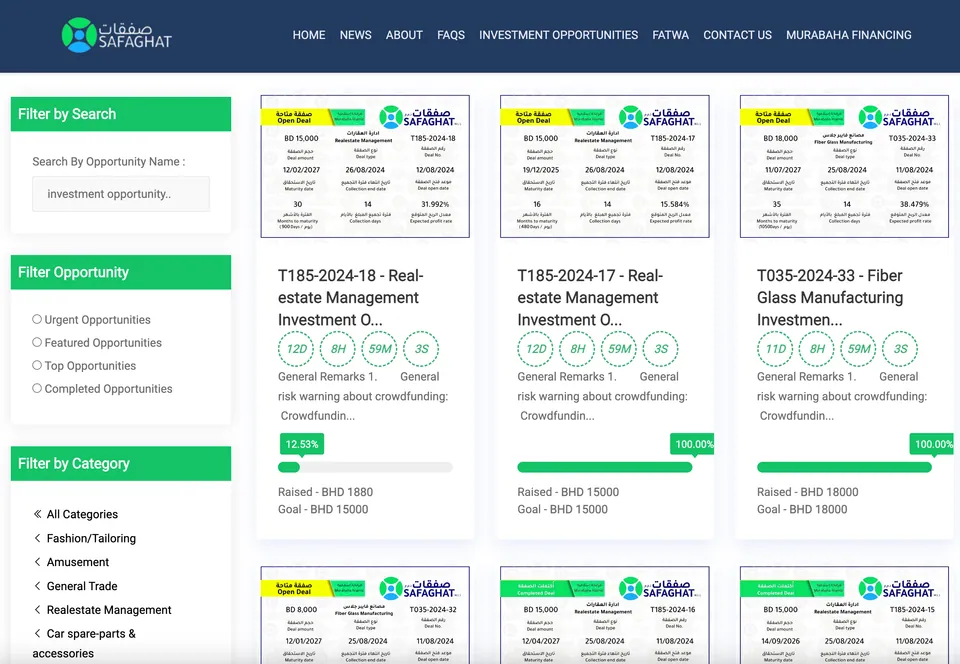
Task: Filter by General Trade category
Action: (82, 586)
